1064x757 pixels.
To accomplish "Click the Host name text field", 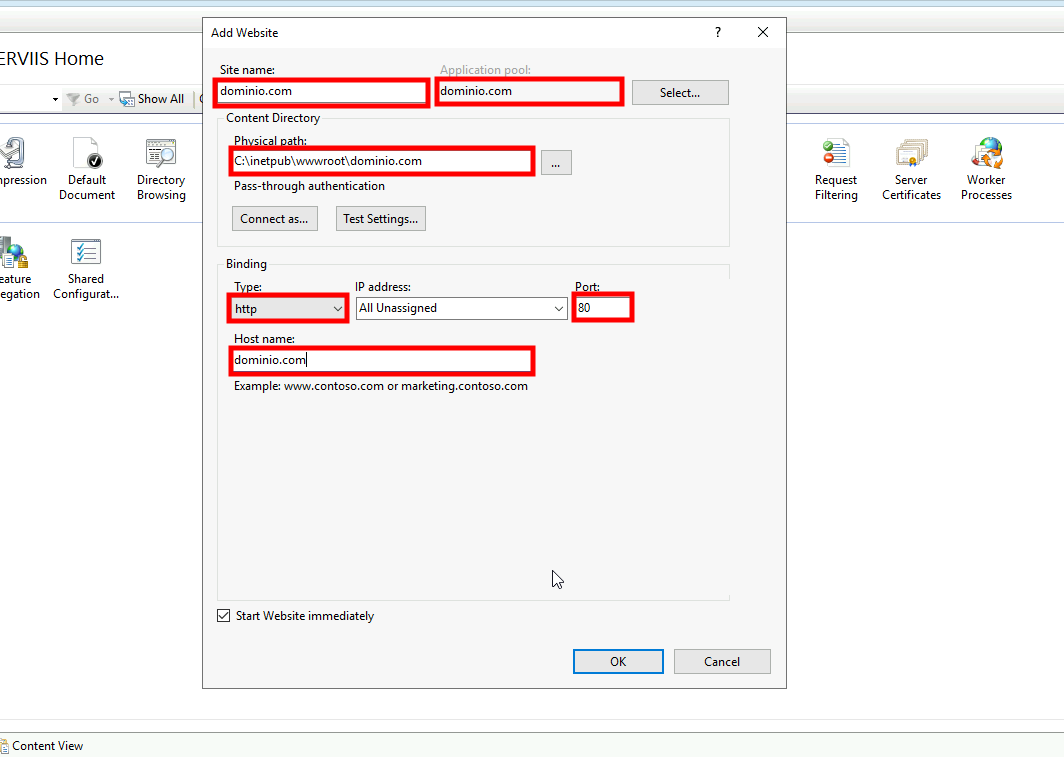I will (x=381, y=360).
